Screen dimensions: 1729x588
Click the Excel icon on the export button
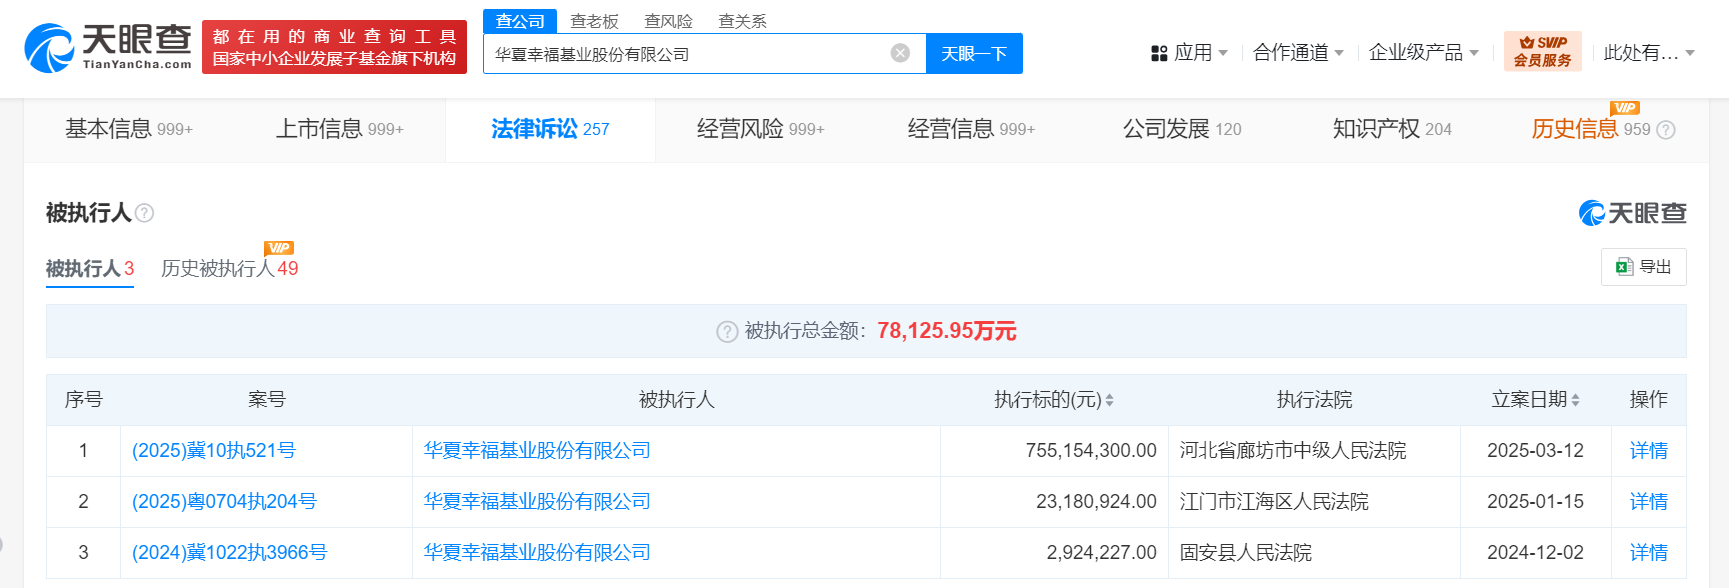coord(1624,267)
